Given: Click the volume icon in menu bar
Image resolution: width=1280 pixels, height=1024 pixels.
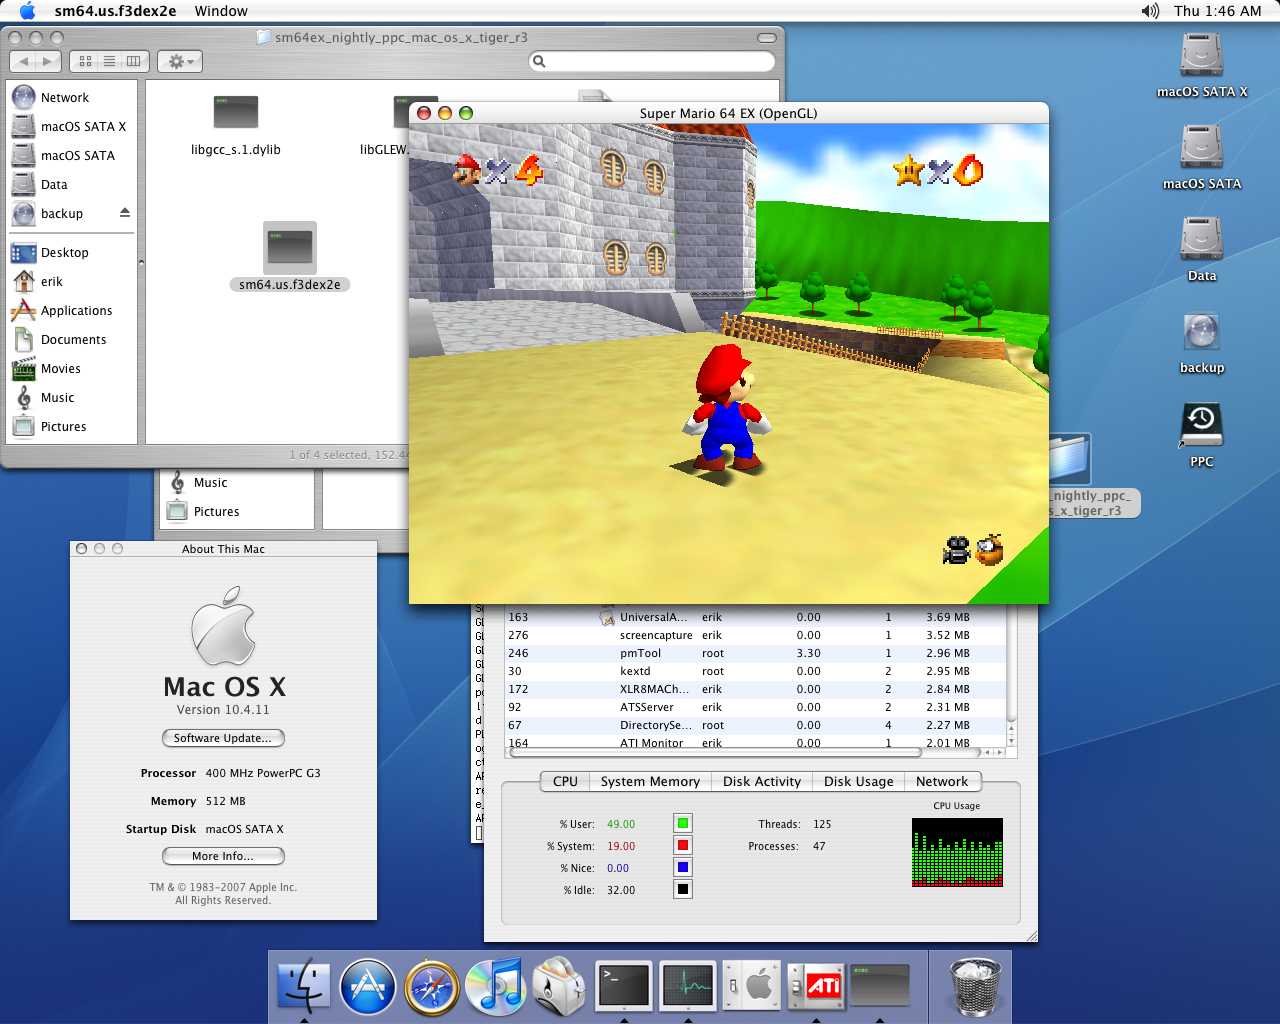Looking at the screenshot, I should 1150,11.
